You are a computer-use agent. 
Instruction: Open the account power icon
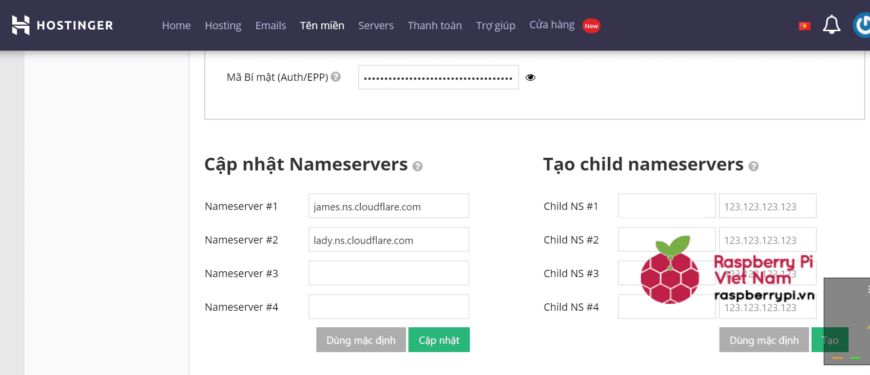point(862,26)
